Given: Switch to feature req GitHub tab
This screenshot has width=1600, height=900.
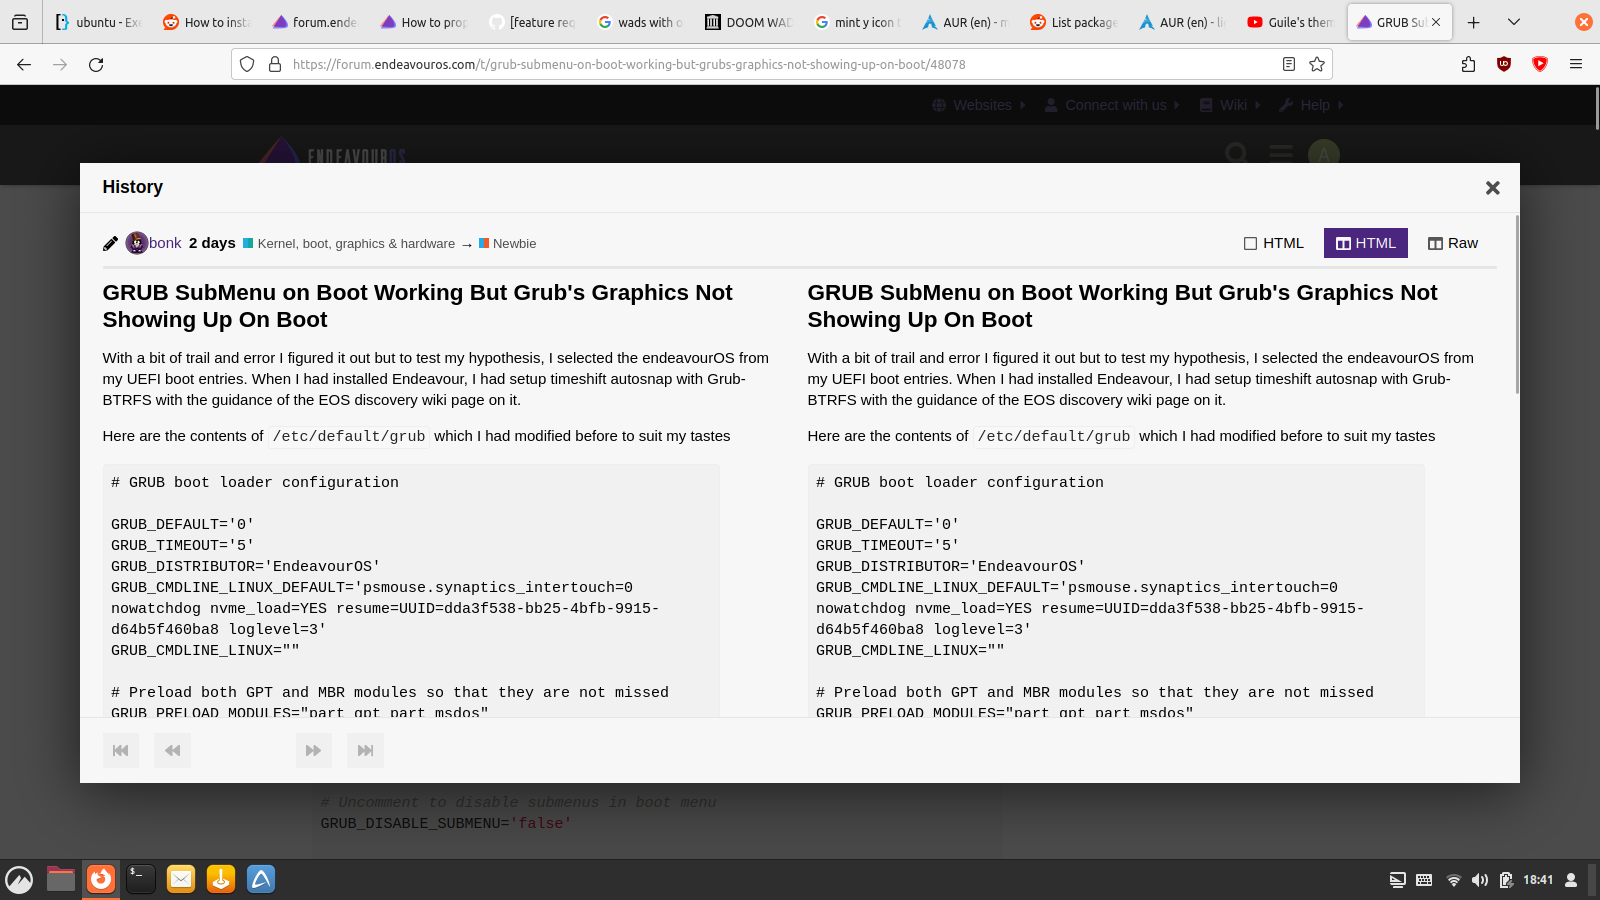Looking at the screenshot, I should 532,22.
